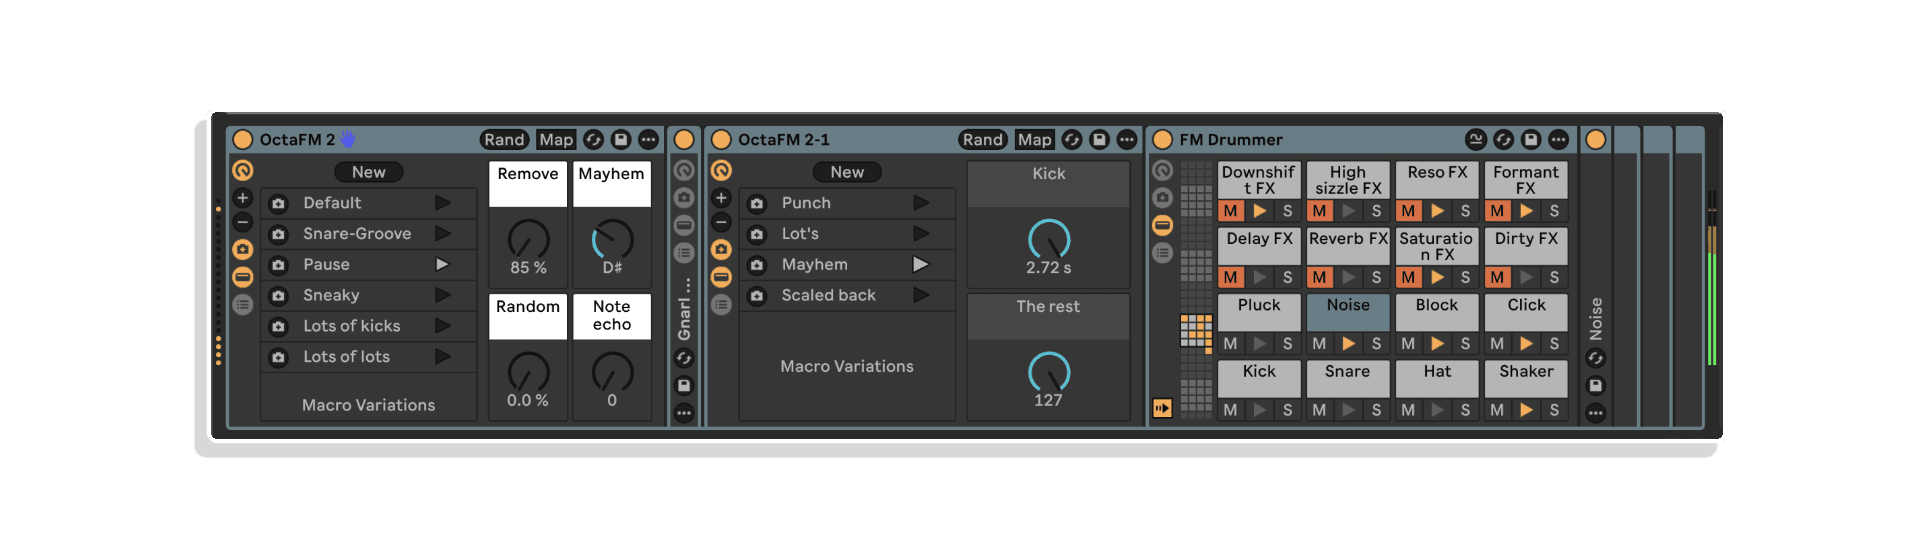Toggle macro controls icon in OctaFM 2
Screen dimensions: 1920x551
click(242, 170)
